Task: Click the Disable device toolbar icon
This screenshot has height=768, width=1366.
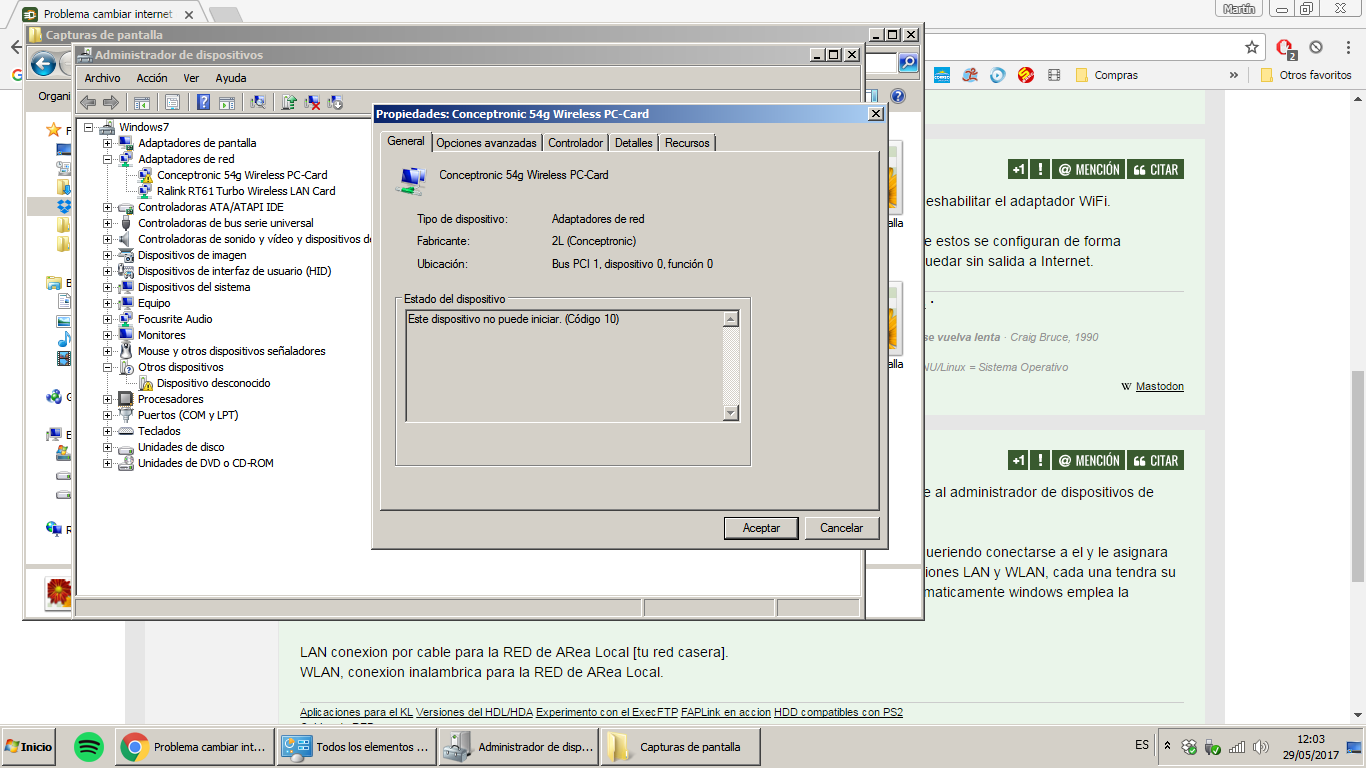Action: pyautogui.click(x=335, y=102)
